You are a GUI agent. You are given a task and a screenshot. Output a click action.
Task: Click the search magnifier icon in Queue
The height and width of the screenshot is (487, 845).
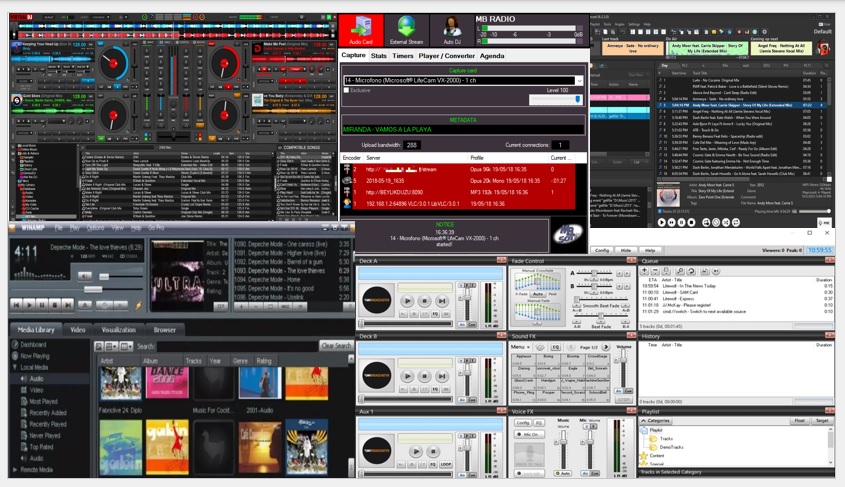click(x=680, y=271)
